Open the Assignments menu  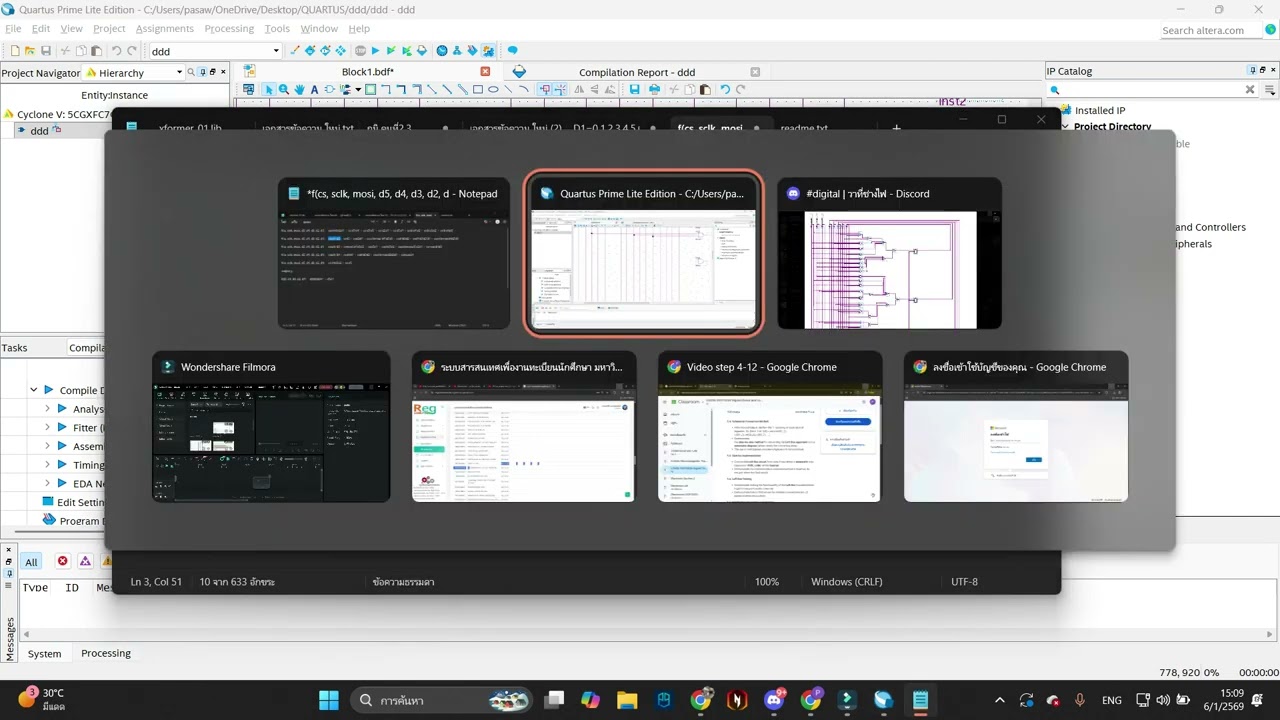click(x=165, y=28)
